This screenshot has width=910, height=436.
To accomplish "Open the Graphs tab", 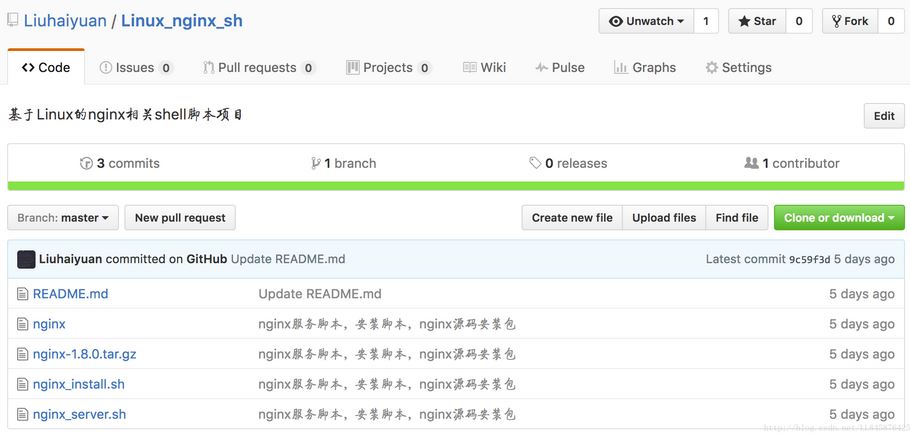I will 645,67.
